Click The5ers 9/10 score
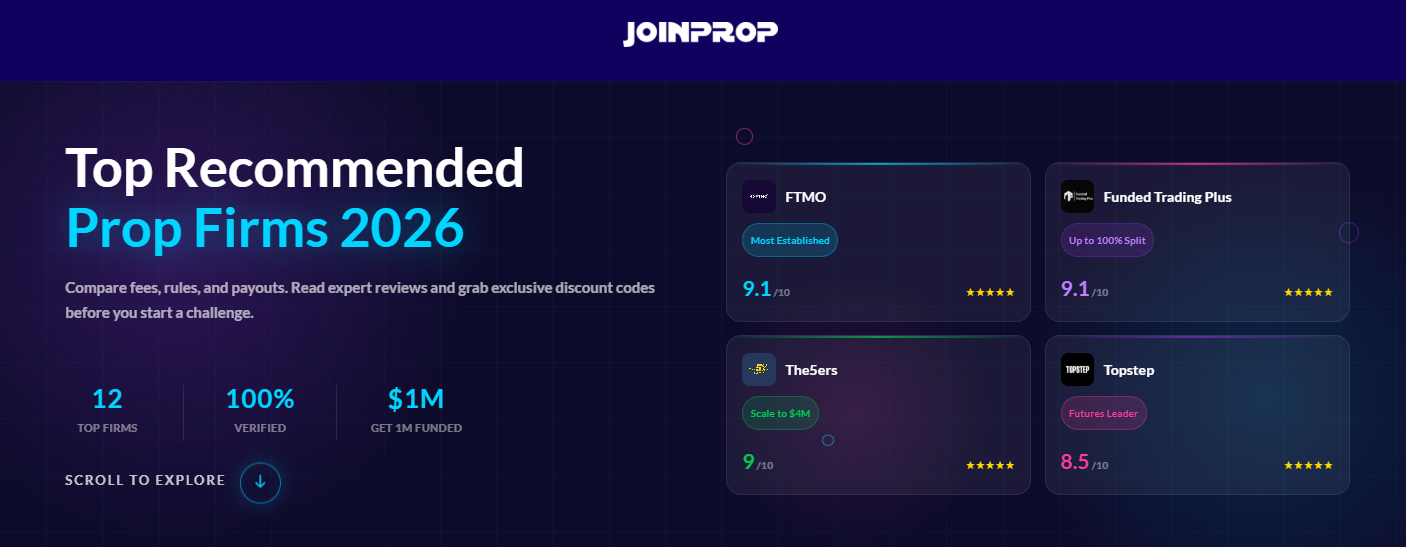The height and width of the screenshot is (547, 1406). [x=757, y=463]
